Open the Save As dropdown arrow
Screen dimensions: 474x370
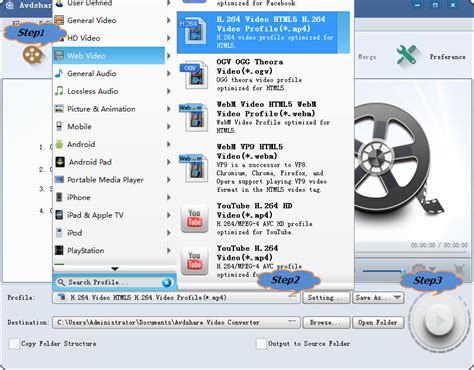pyautogui.click(x=397, y=297)
